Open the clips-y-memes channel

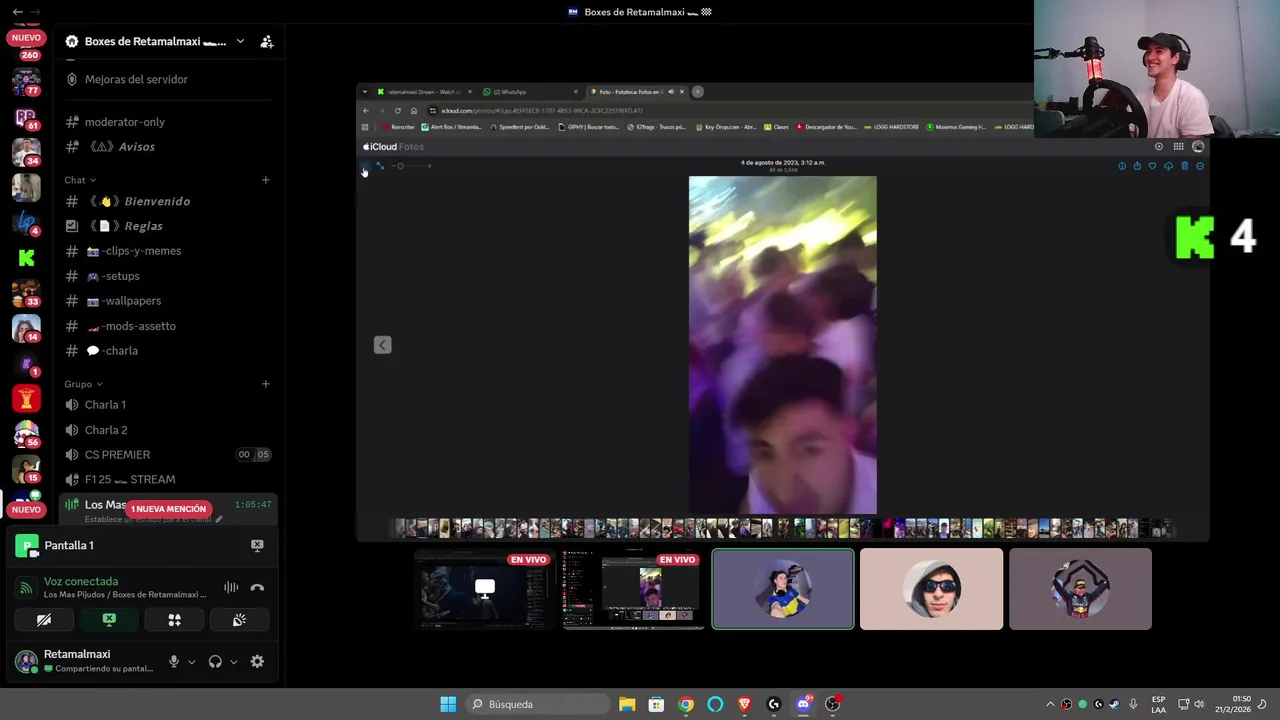[140, 251]
